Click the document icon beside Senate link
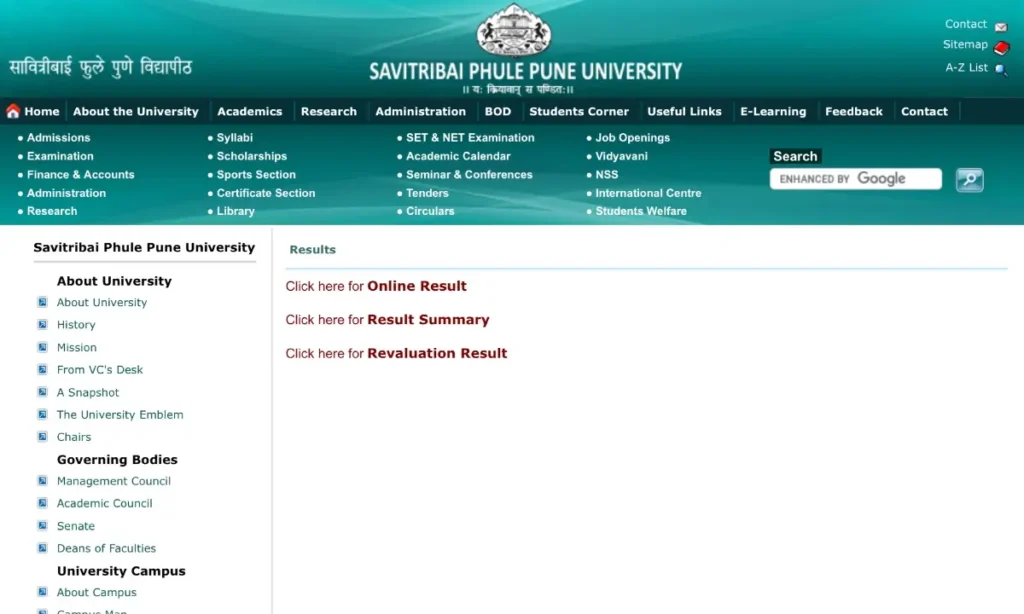1024x614 pixels. coord(43,525)
